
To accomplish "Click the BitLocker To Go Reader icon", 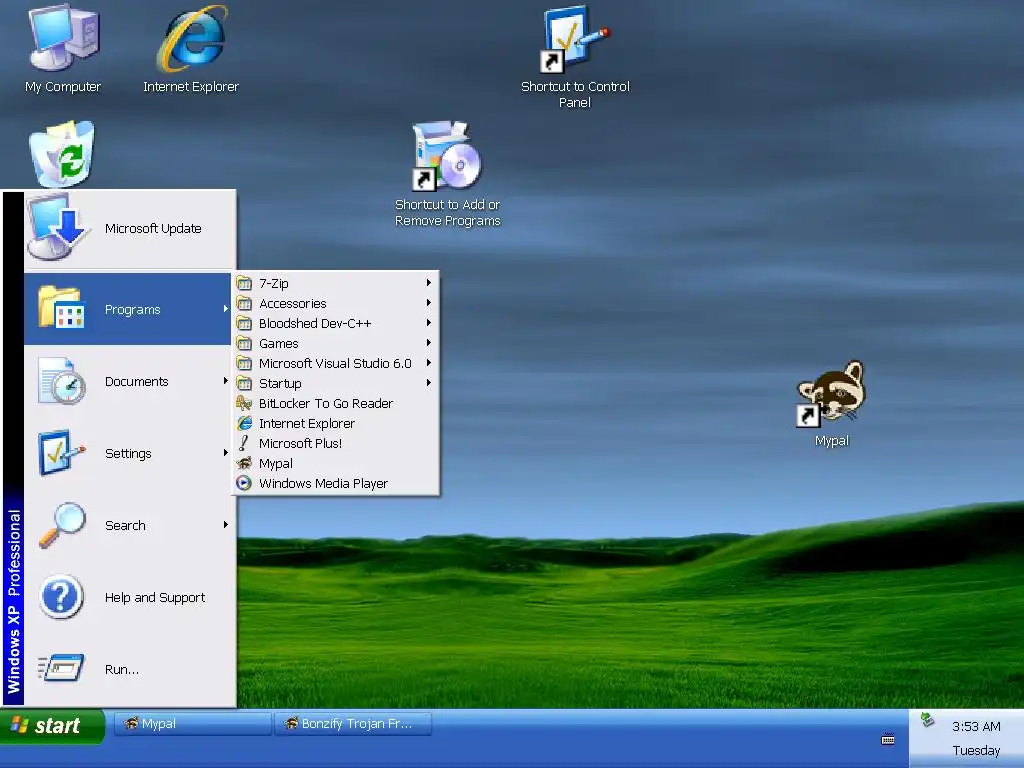I will coord(244,403).
